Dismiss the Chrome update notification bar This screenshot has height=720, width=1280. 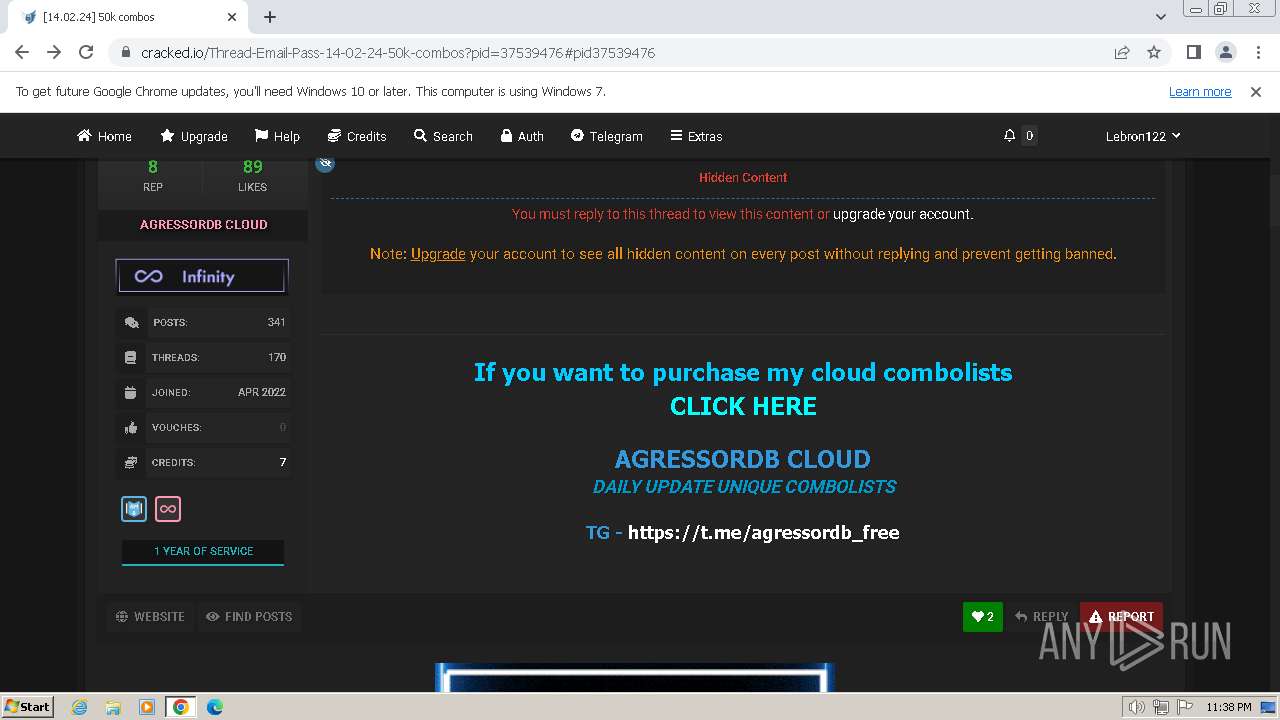pyautogui.click(x=1256, y=91)
